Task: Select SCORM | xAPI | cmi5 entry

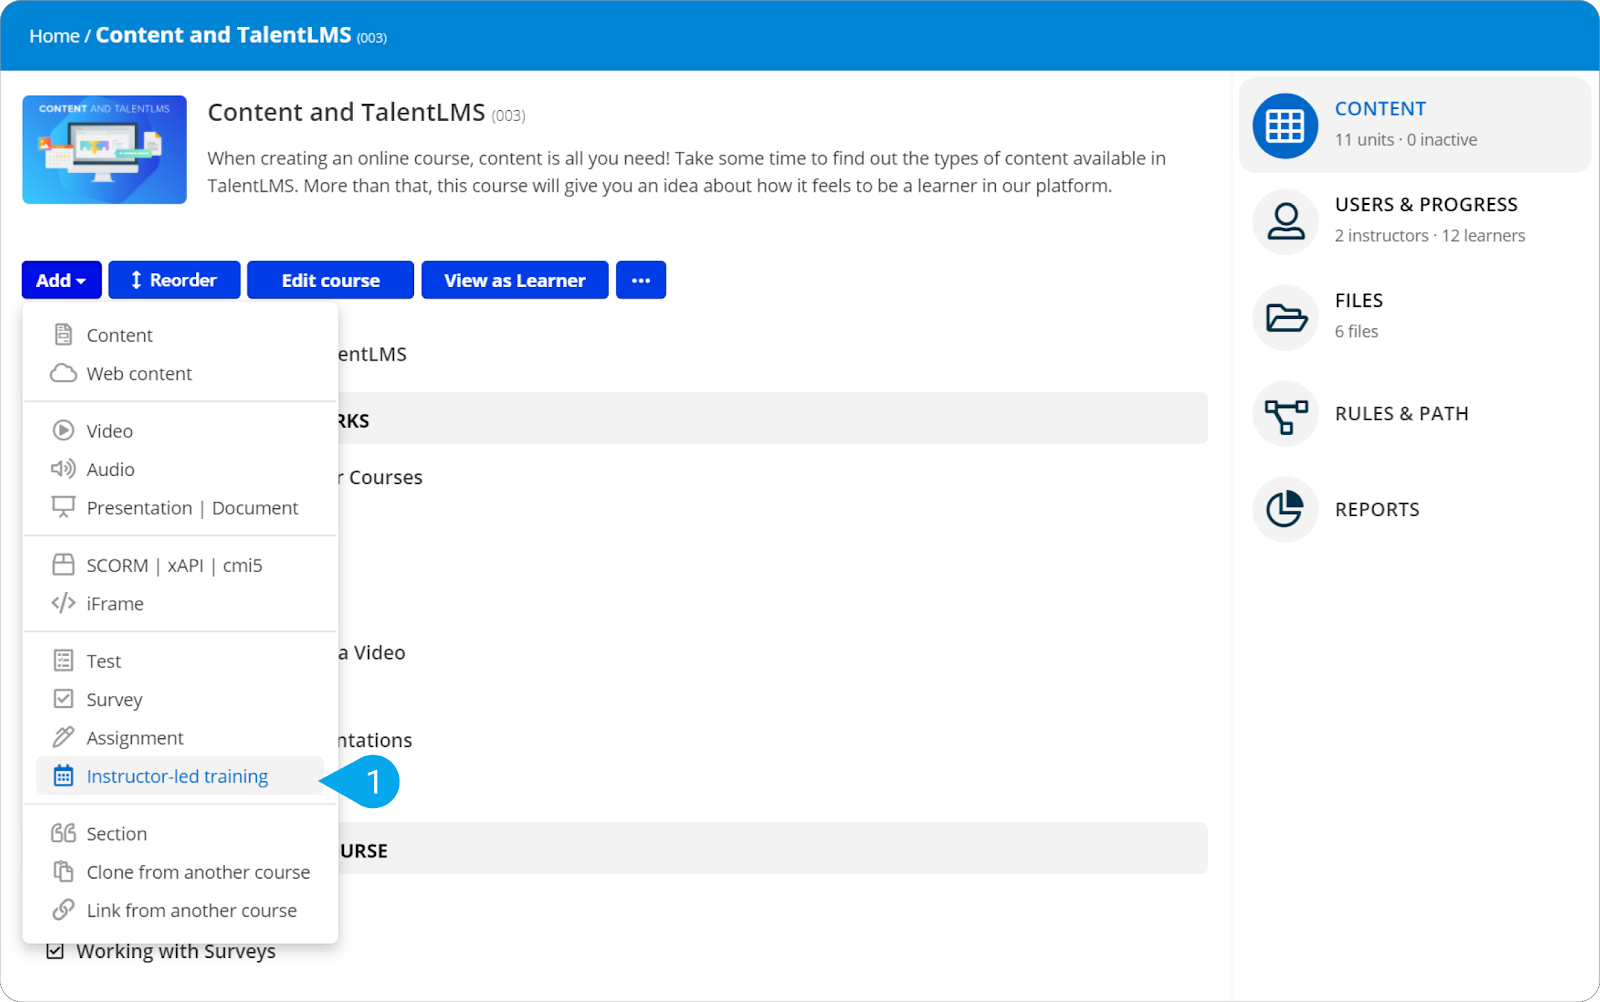Action: pyautogui.click(x=180, y=565)
